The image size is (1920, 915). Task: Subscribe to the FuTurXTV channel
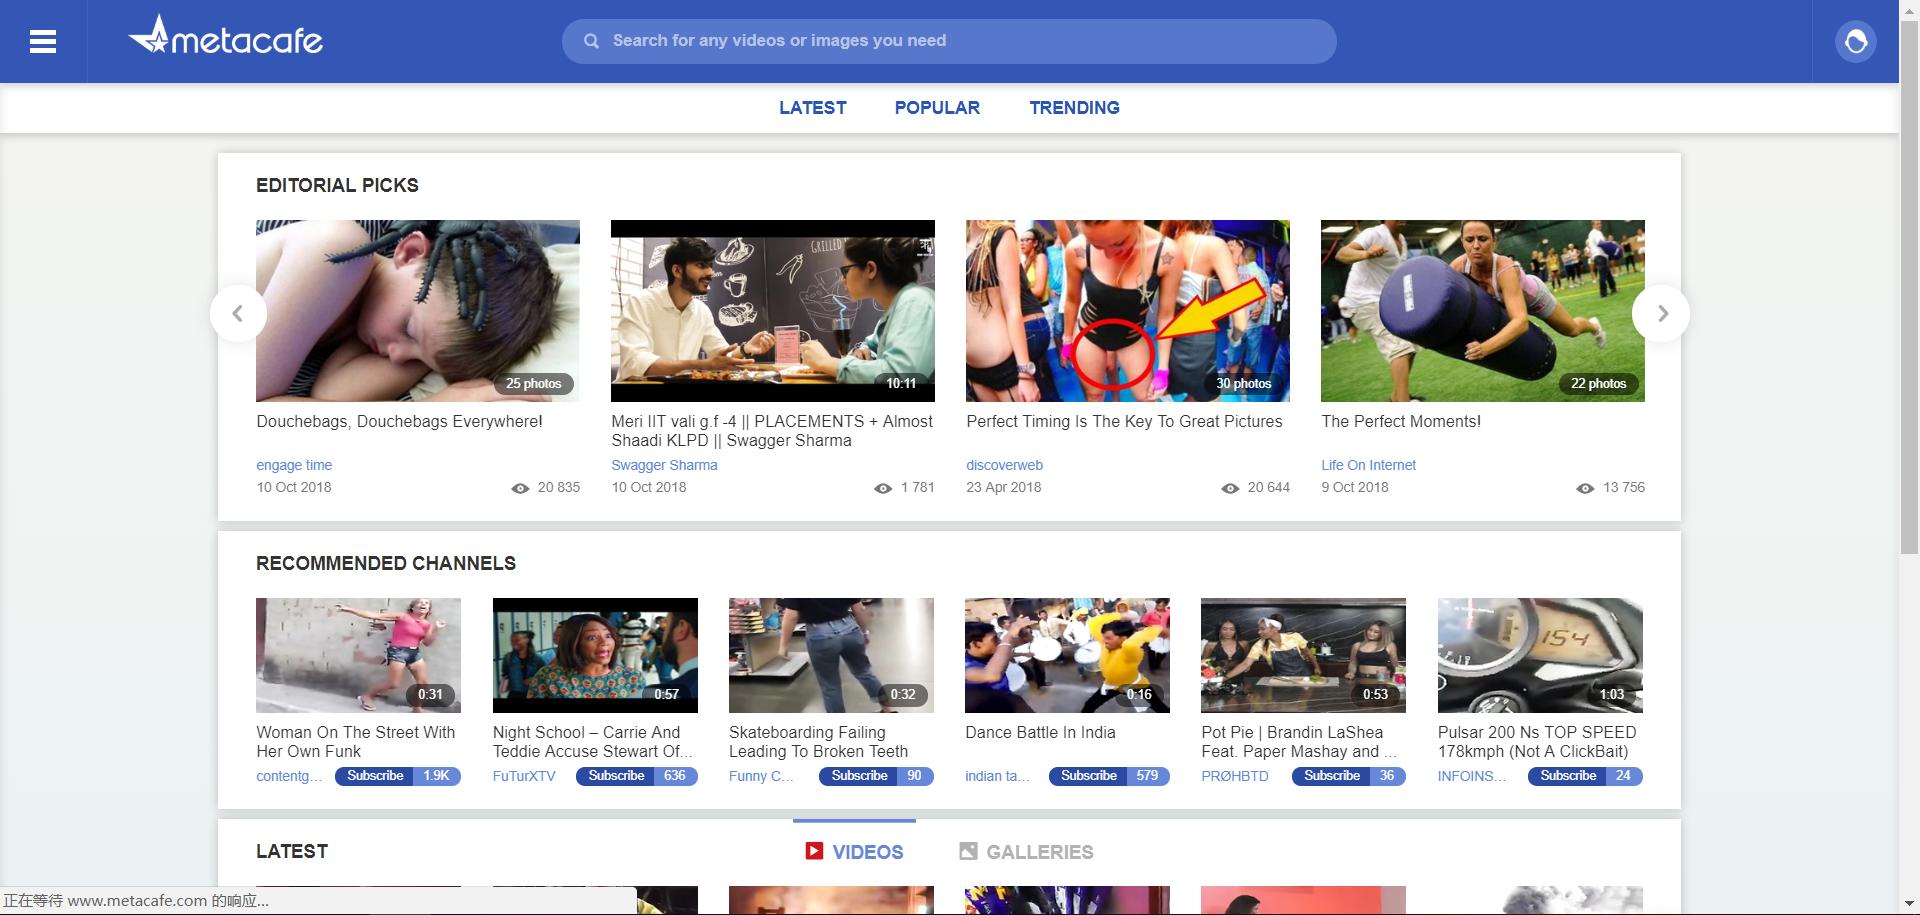pos(615,776)
